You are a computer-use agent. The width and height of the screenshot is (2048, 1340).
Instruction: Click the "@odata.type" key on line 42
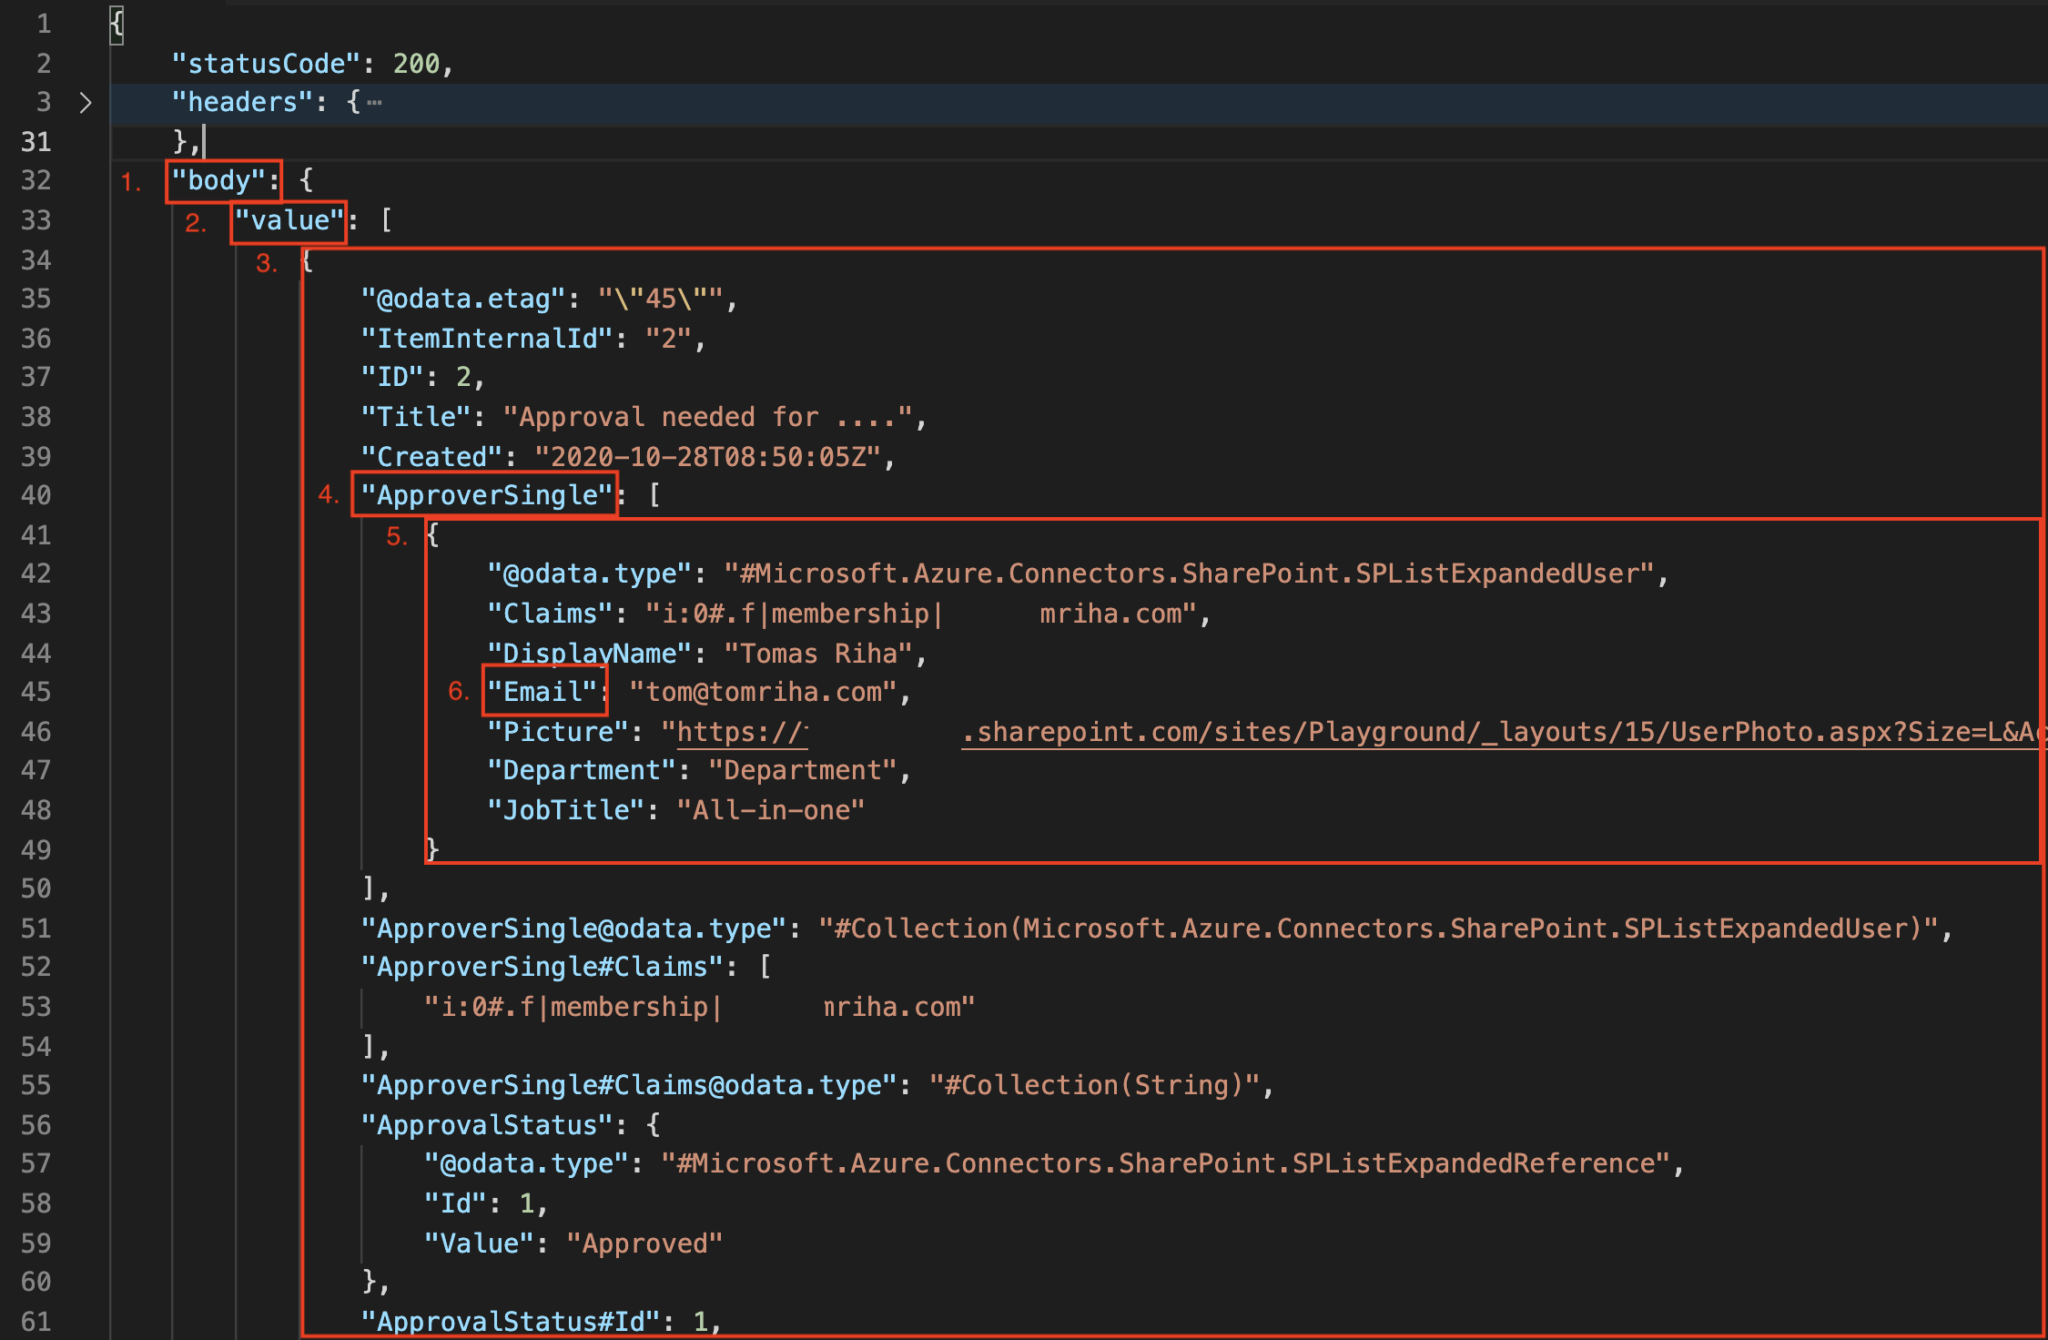coord(589,574)
